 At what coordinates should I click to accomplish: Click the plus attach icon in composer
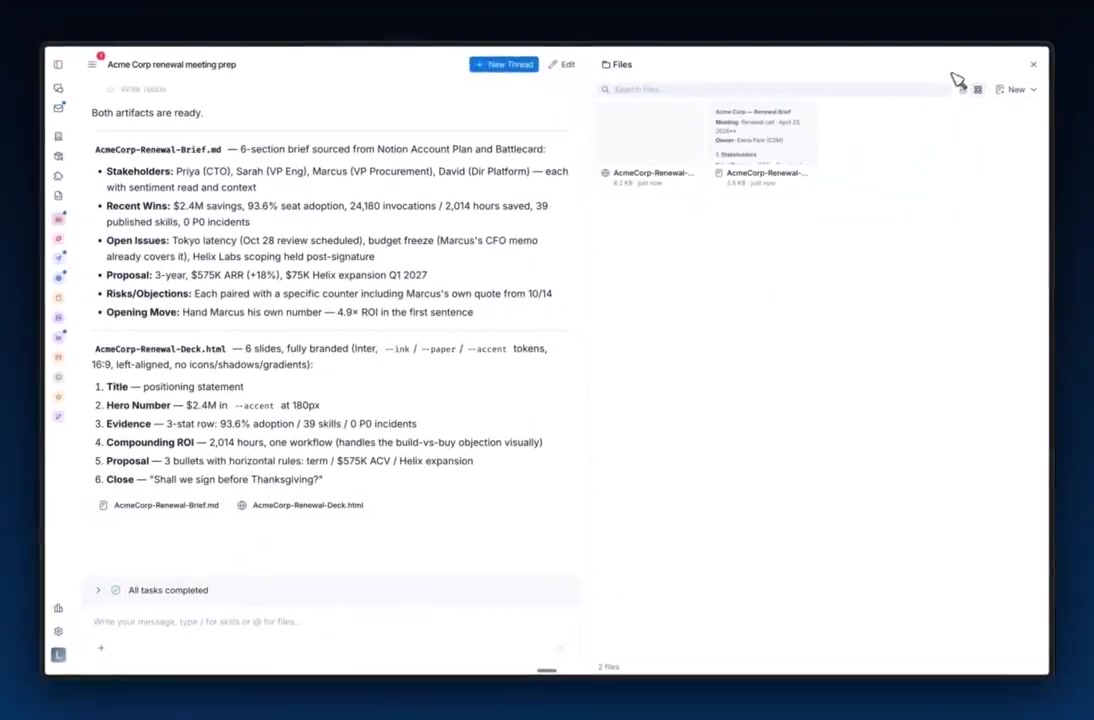[101, 648]
